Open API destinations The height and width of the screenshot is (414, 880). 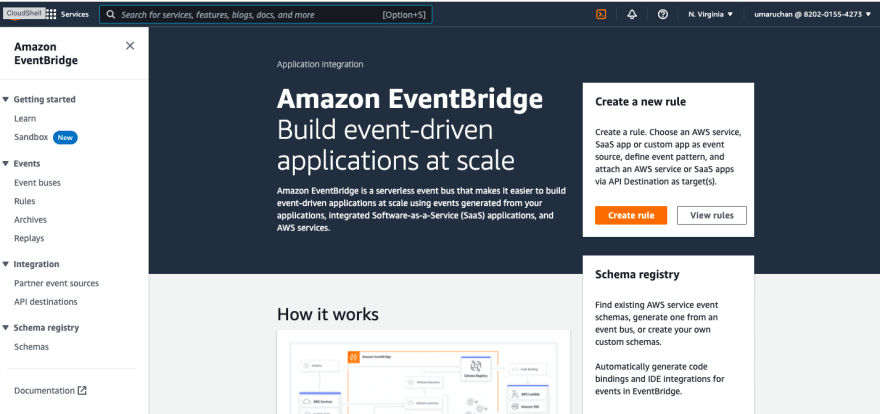tap(45, 302)
